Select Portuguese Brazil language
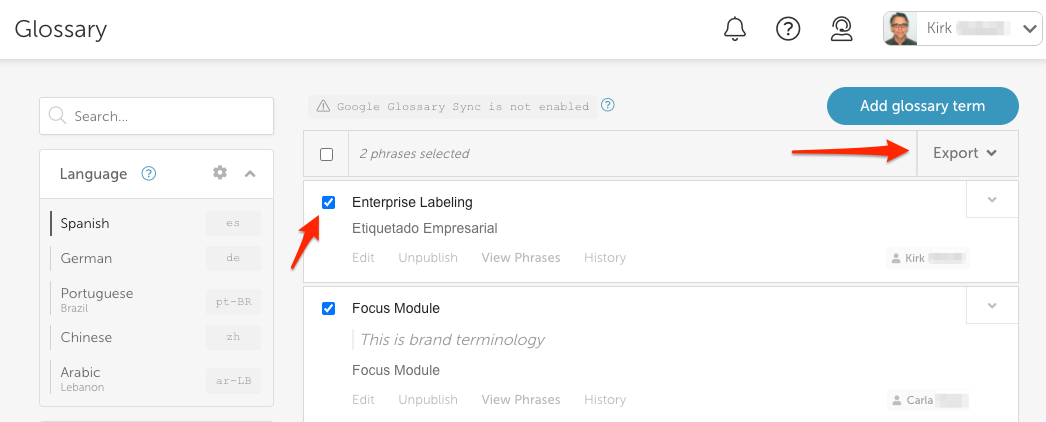This screenshot has width=1046, height=422. point(96,298)
